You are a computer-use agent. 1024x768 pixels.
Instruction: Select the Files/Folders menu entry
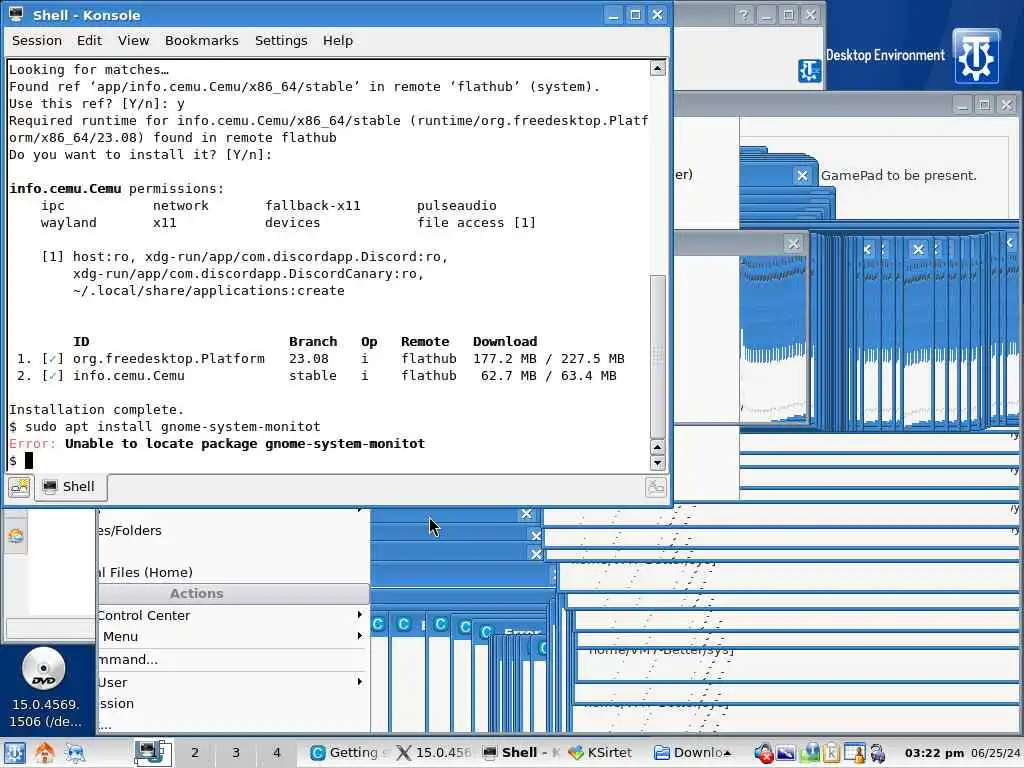coord(232,530)
